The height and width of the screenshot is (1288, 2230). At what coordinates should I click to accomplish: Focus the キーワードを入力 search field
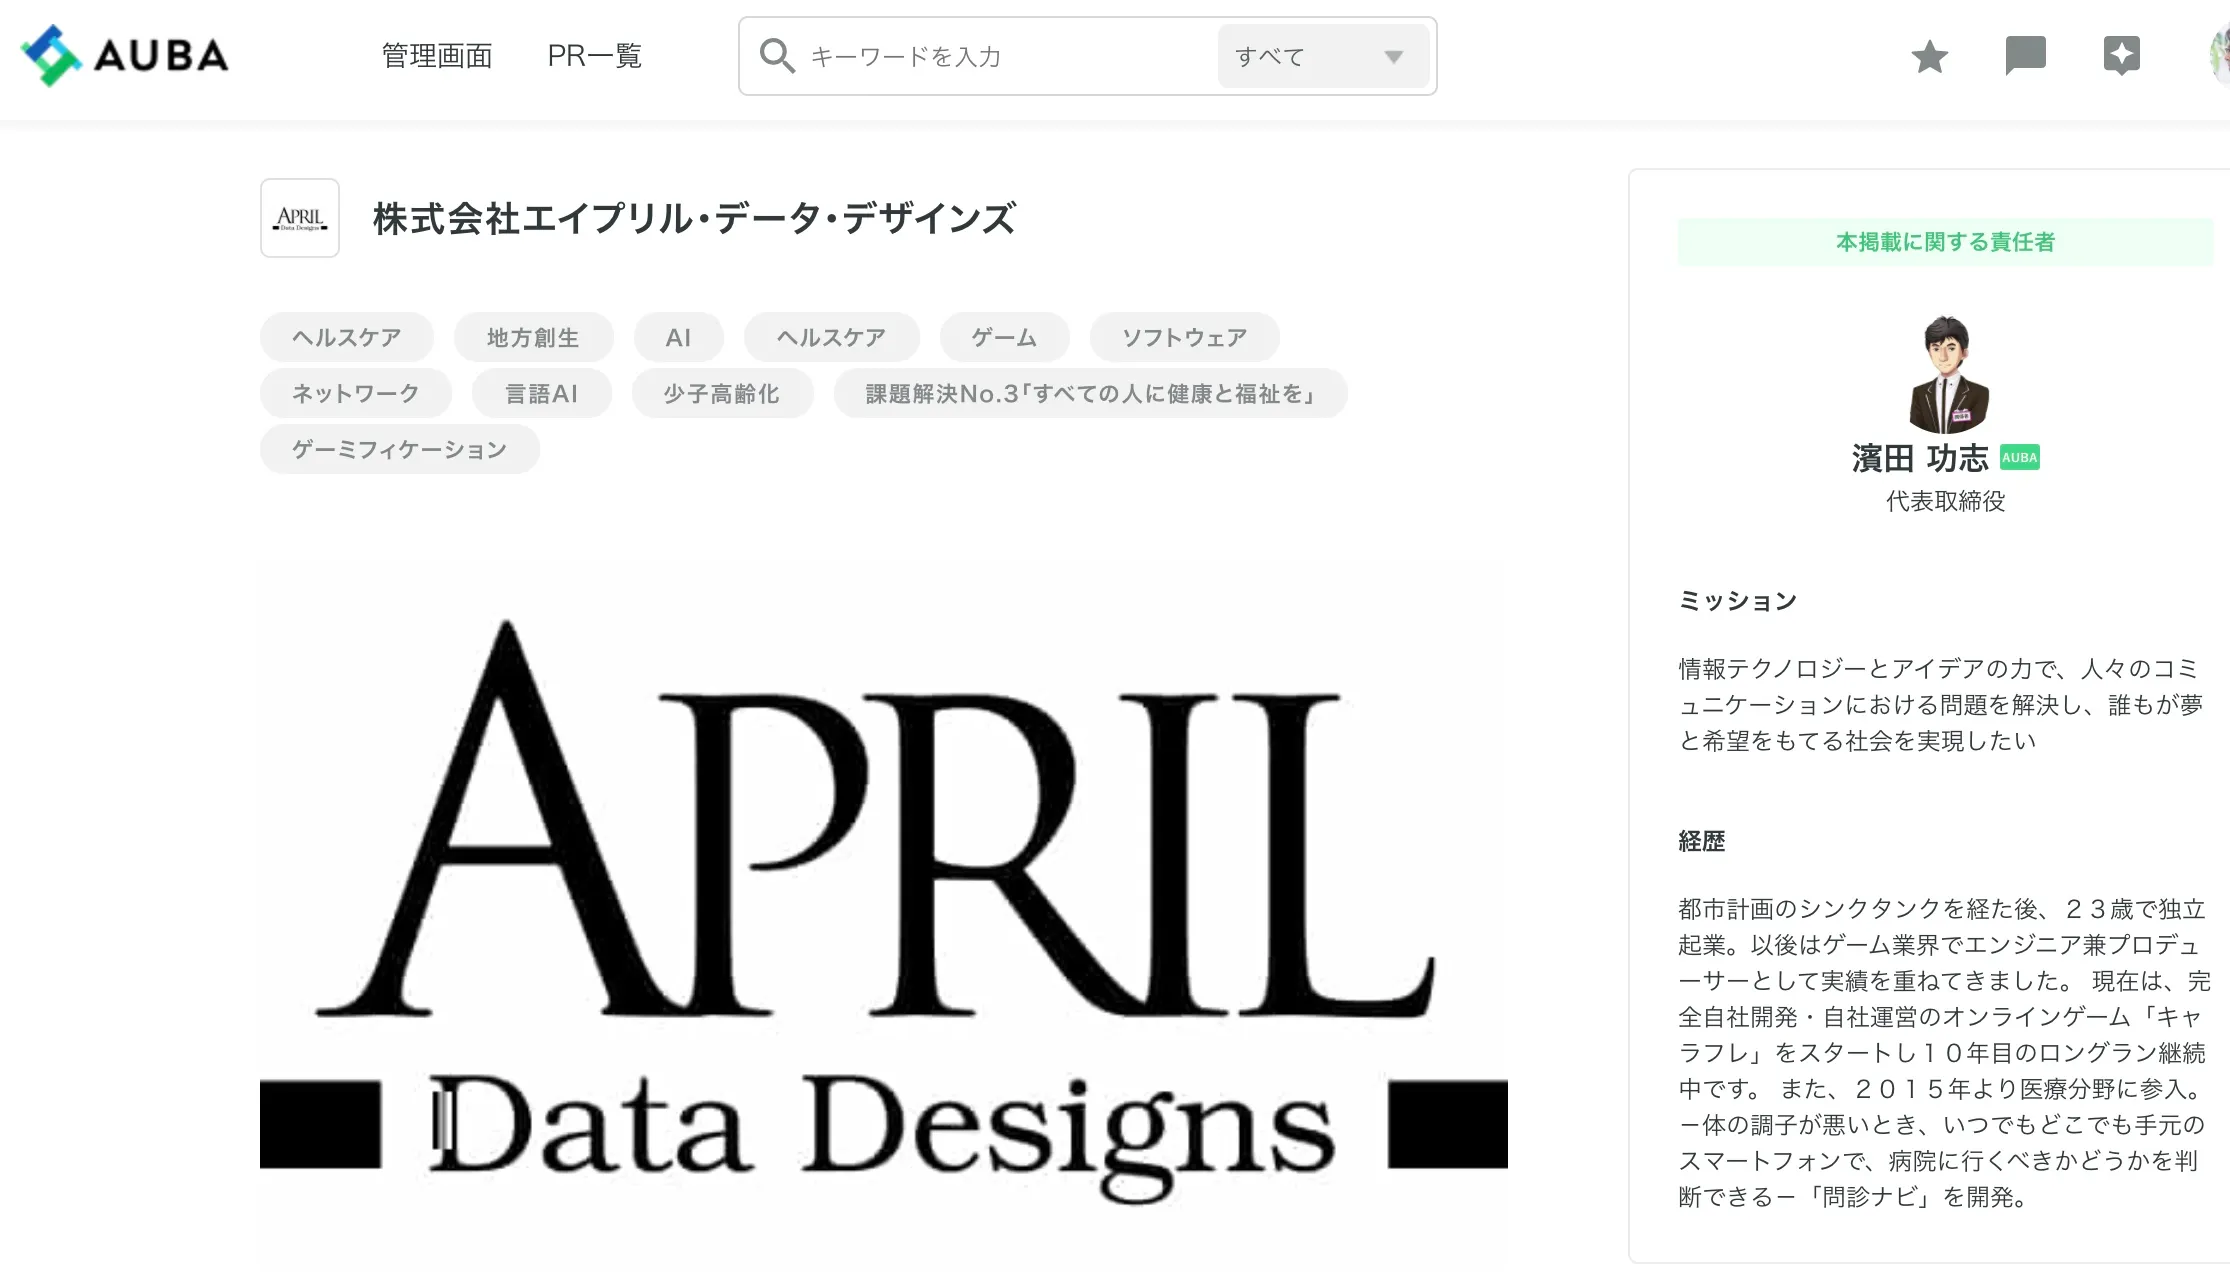coord(1005,57)
